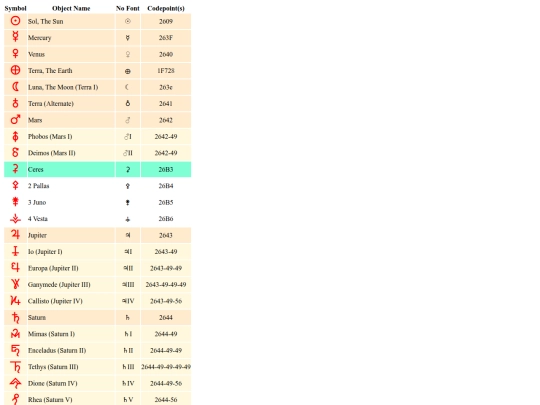Image resolution: width=540 pixels, height=405 pixels.
Task: Click the red Tethys symbol
Action: [15, 367]
